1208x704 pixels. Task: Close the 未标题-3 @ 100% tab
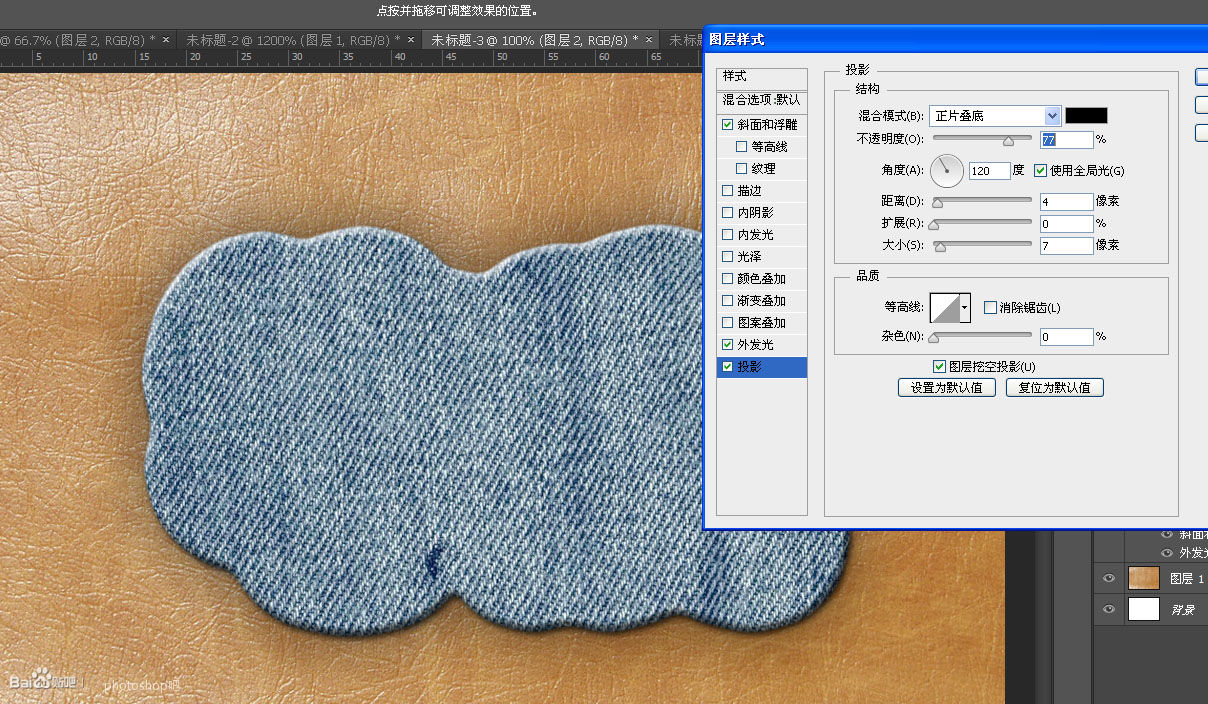[649, 40]
